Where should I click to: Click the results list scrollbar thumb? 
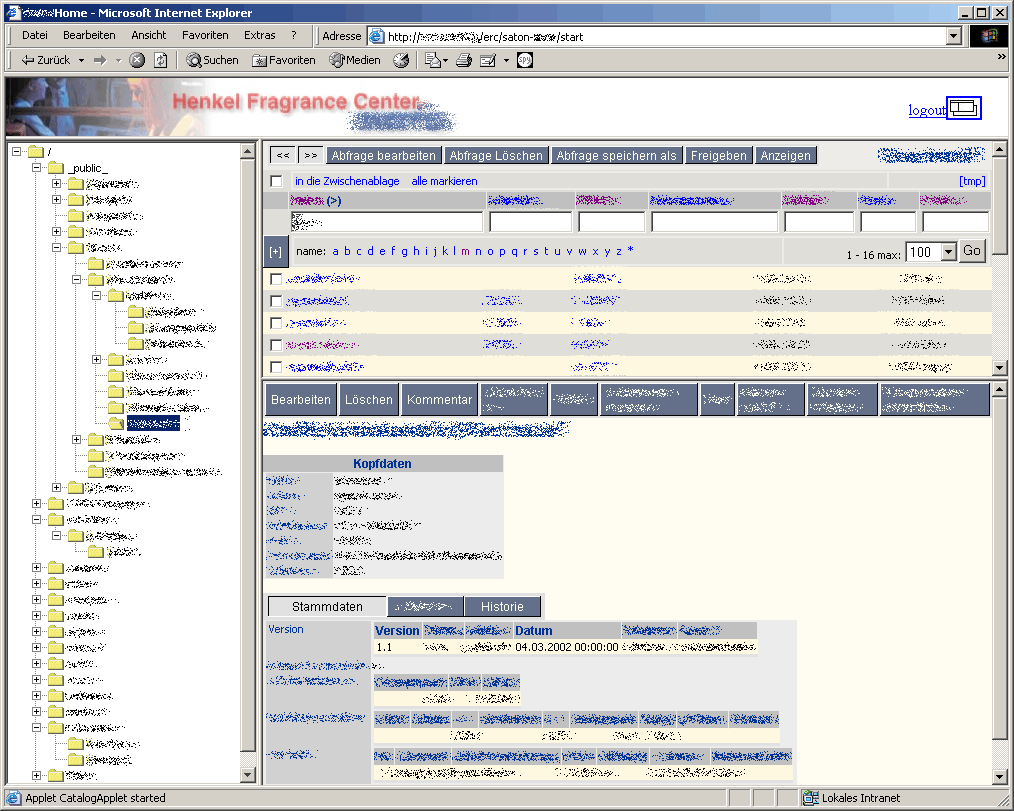point(999,207)
